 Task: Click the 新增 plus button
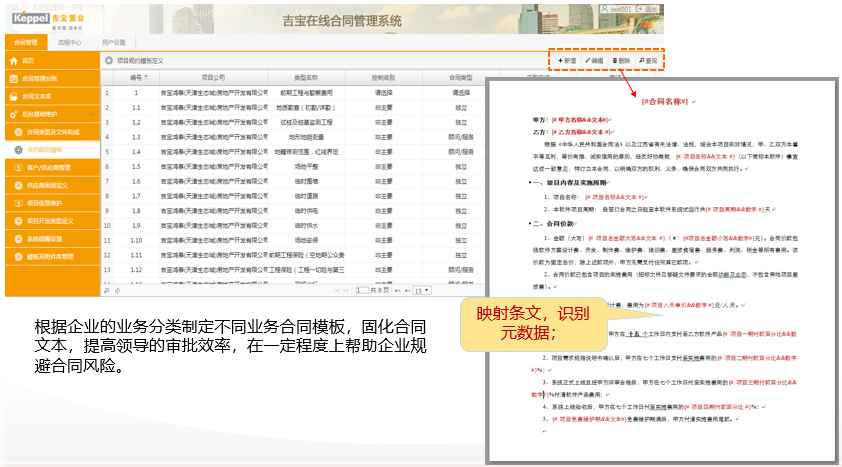point(567,61)
